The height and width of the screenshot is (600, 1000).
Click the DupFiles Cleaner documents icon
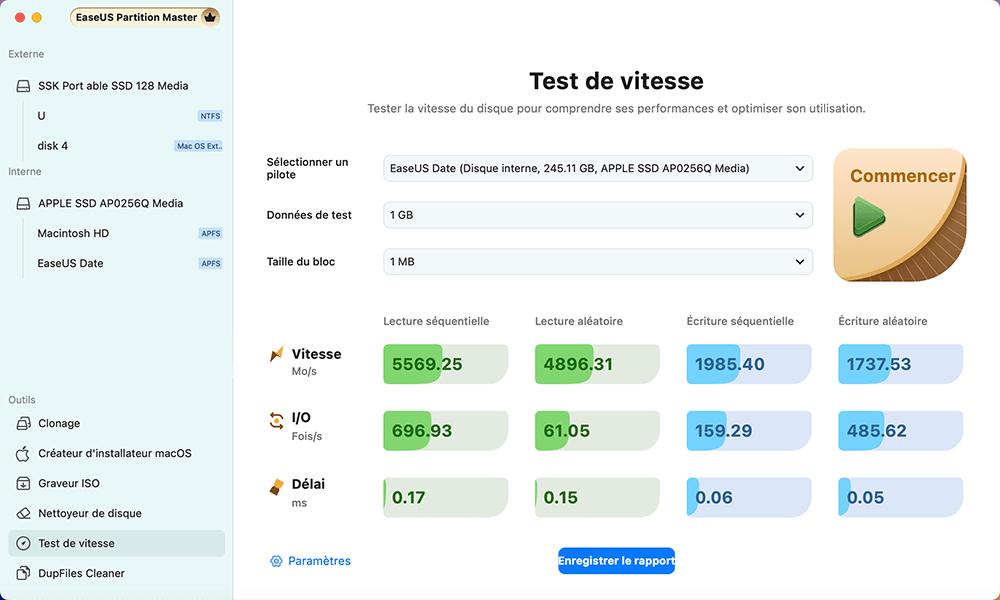click(23, 573)
